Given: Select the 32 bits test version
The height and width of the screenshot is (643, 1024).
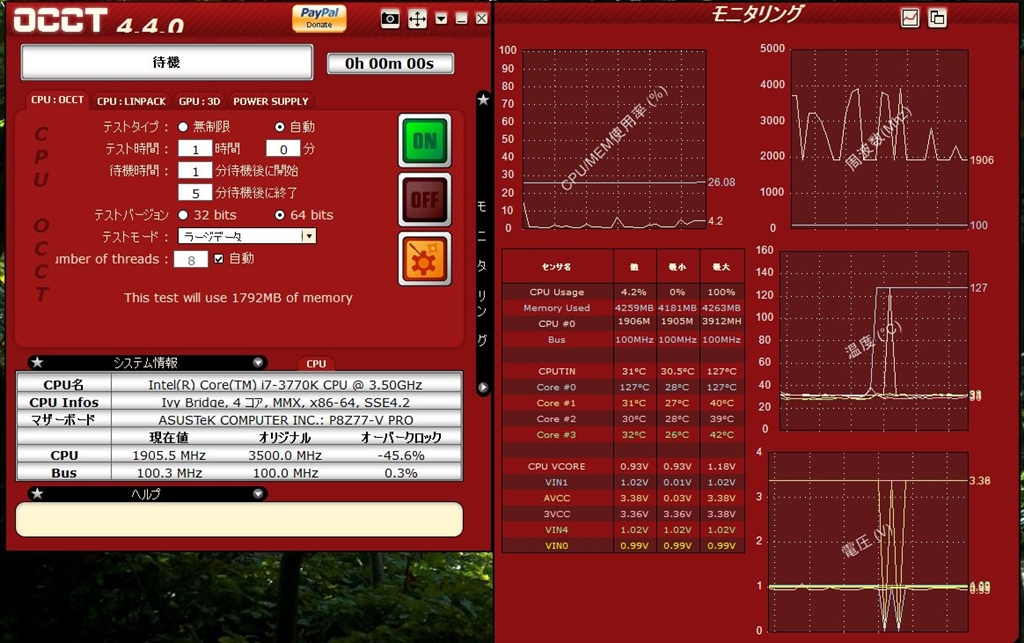Looking at the screenshot, I should pos(183,215).
